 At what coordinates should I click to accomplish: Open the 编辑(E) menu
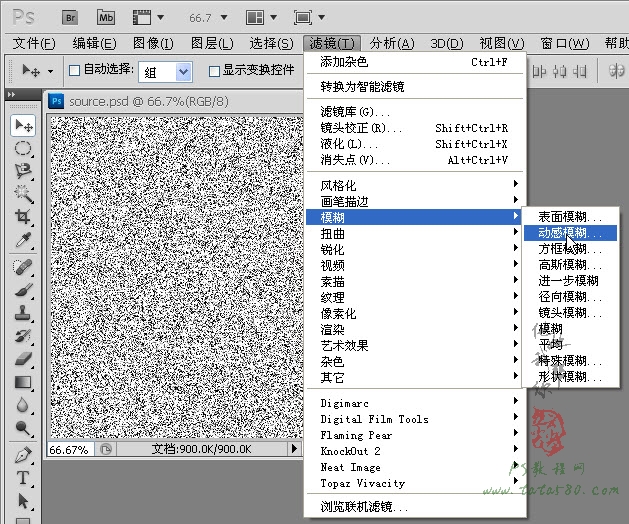[94, 43]
